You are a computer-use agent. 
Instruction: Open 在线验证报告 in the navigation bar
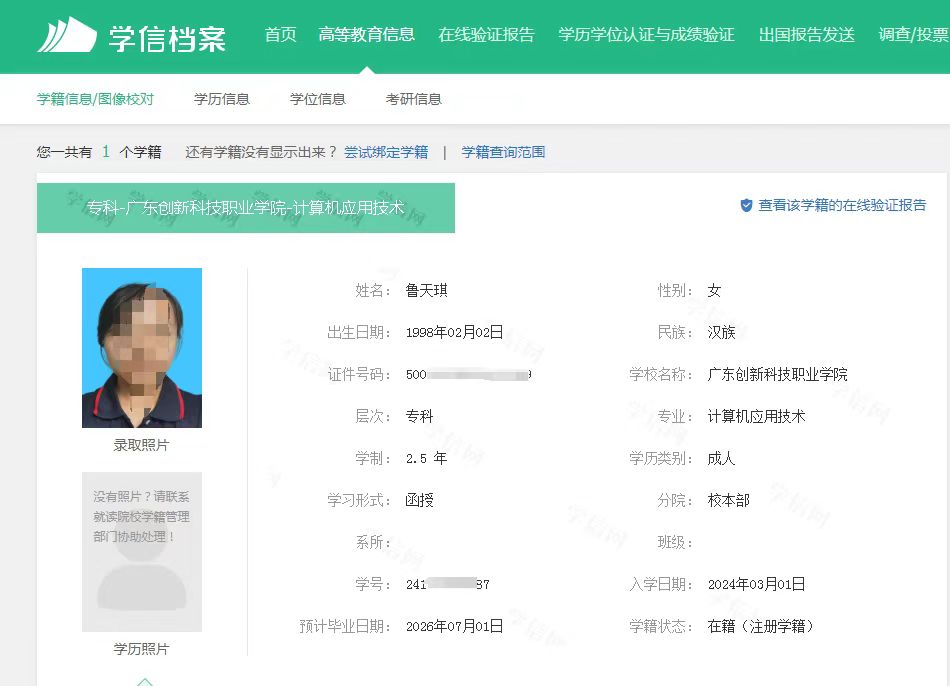[486, 35]
